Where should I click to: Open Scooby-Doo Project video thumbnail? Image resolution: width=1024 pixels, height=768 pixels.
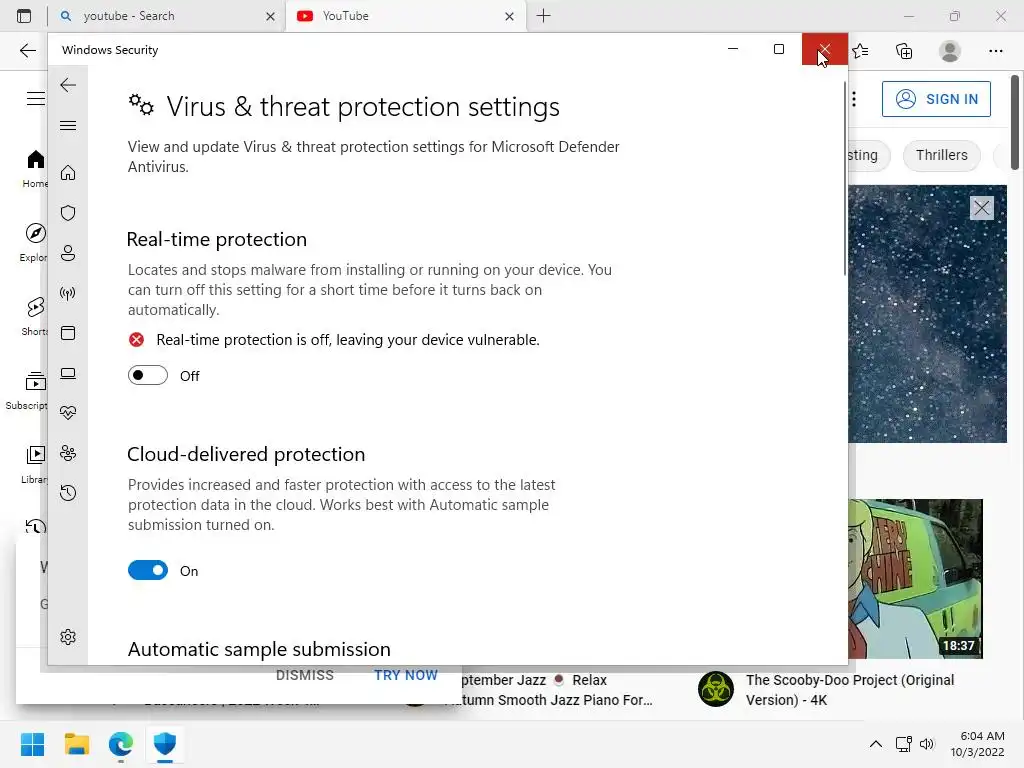[916, 579]
